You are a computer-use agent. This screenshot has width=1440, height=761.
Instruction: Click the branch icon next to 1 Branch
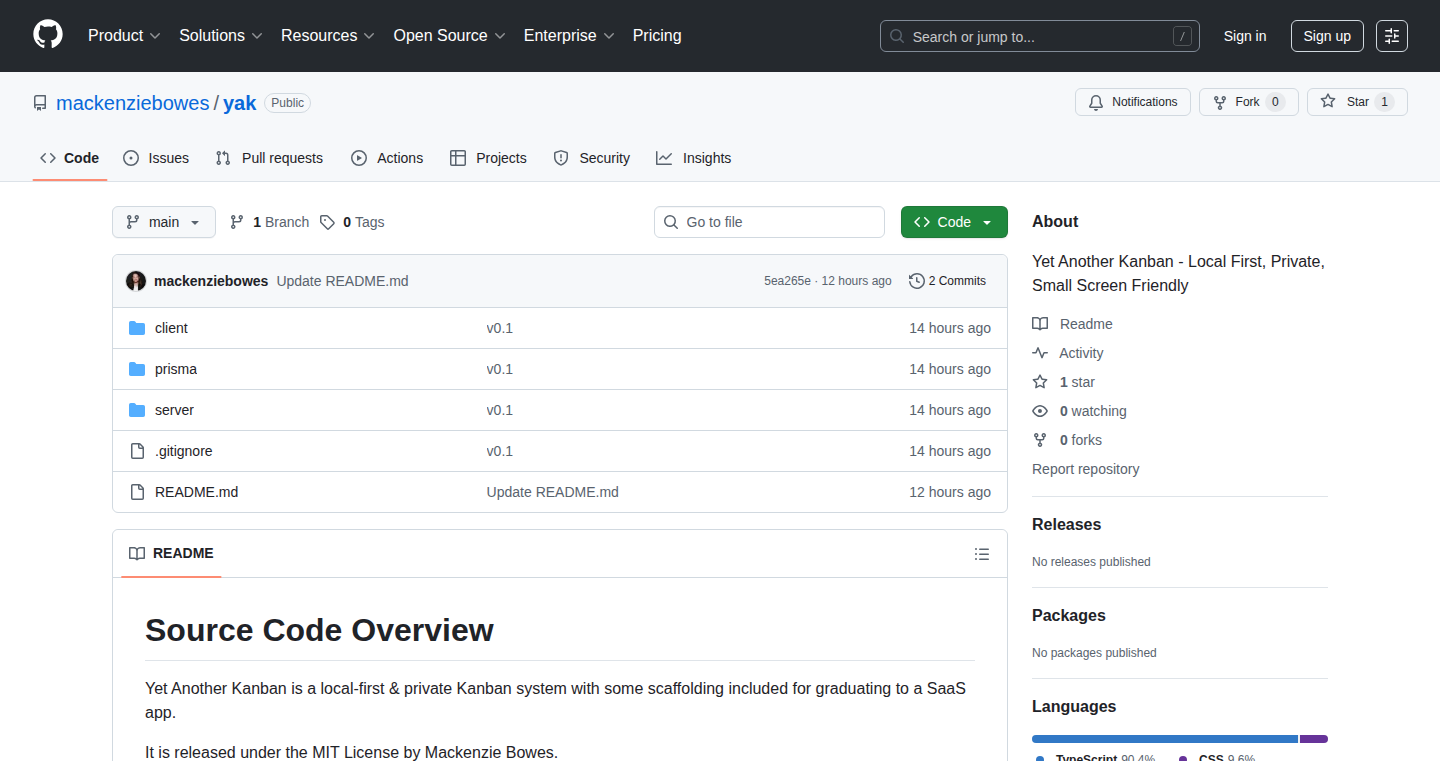click(x=237, y=222)
